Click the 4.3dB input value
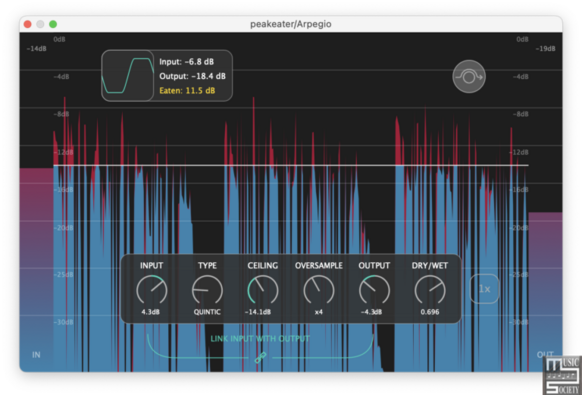The image size is (582, 395). pyautogui.click(x=151, y=312)
